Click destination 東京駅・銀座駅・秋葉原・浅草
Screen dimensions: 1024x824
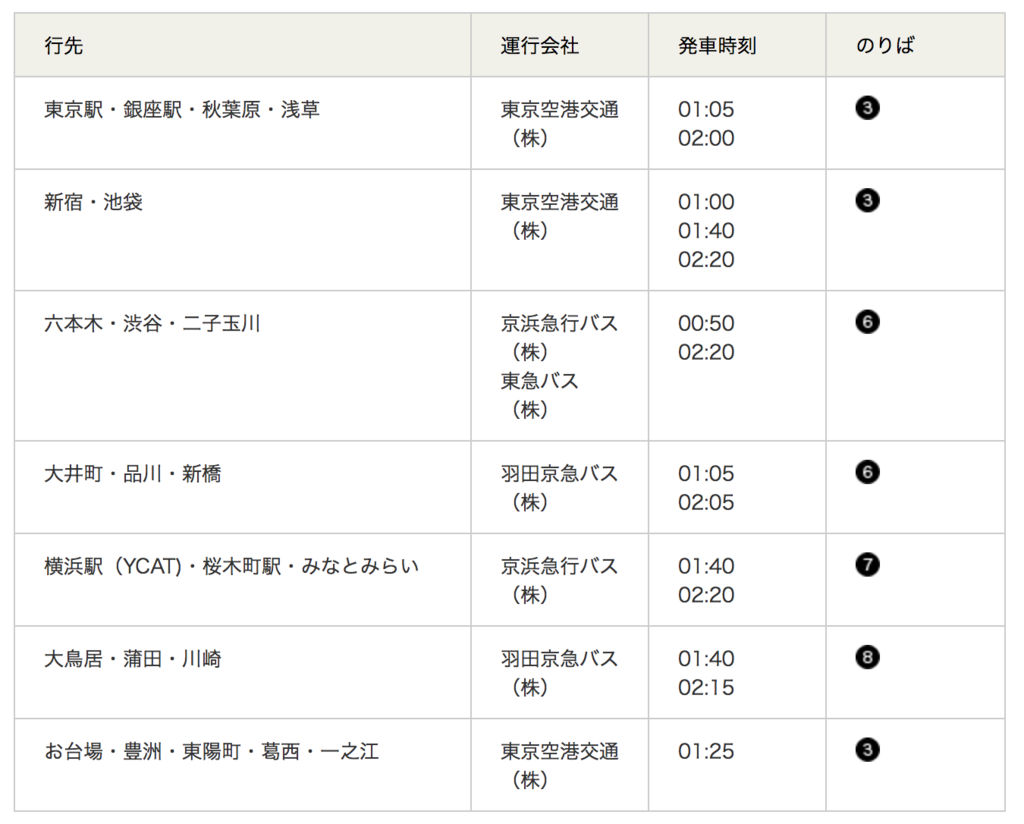[182, 109]
